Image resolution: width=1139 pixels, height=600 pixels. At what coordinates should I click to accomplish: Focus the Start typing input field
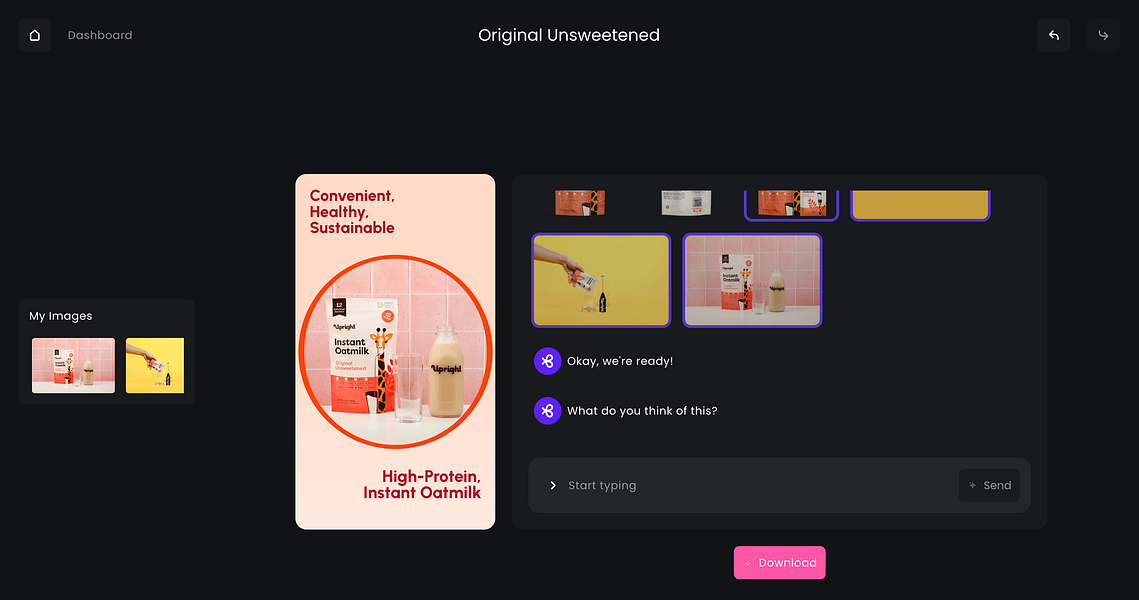[x=755, y=485]
